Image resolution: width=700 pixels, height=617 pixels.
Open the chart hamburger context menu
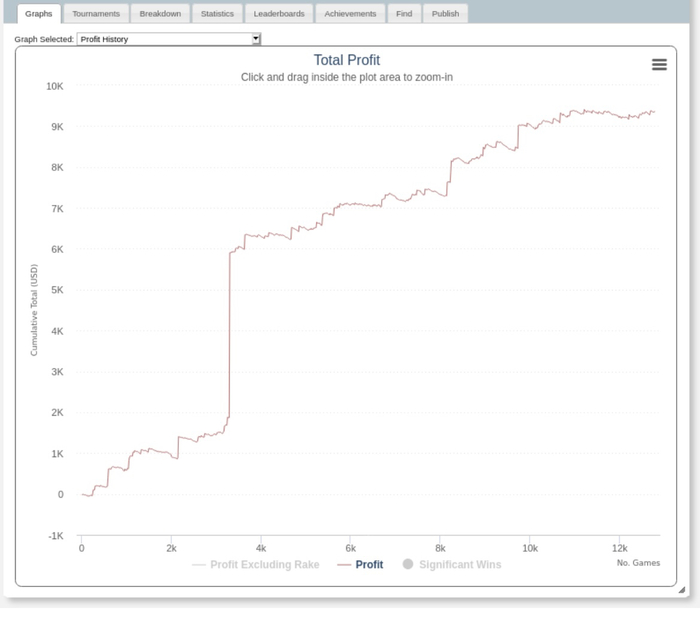click(659, 65)
